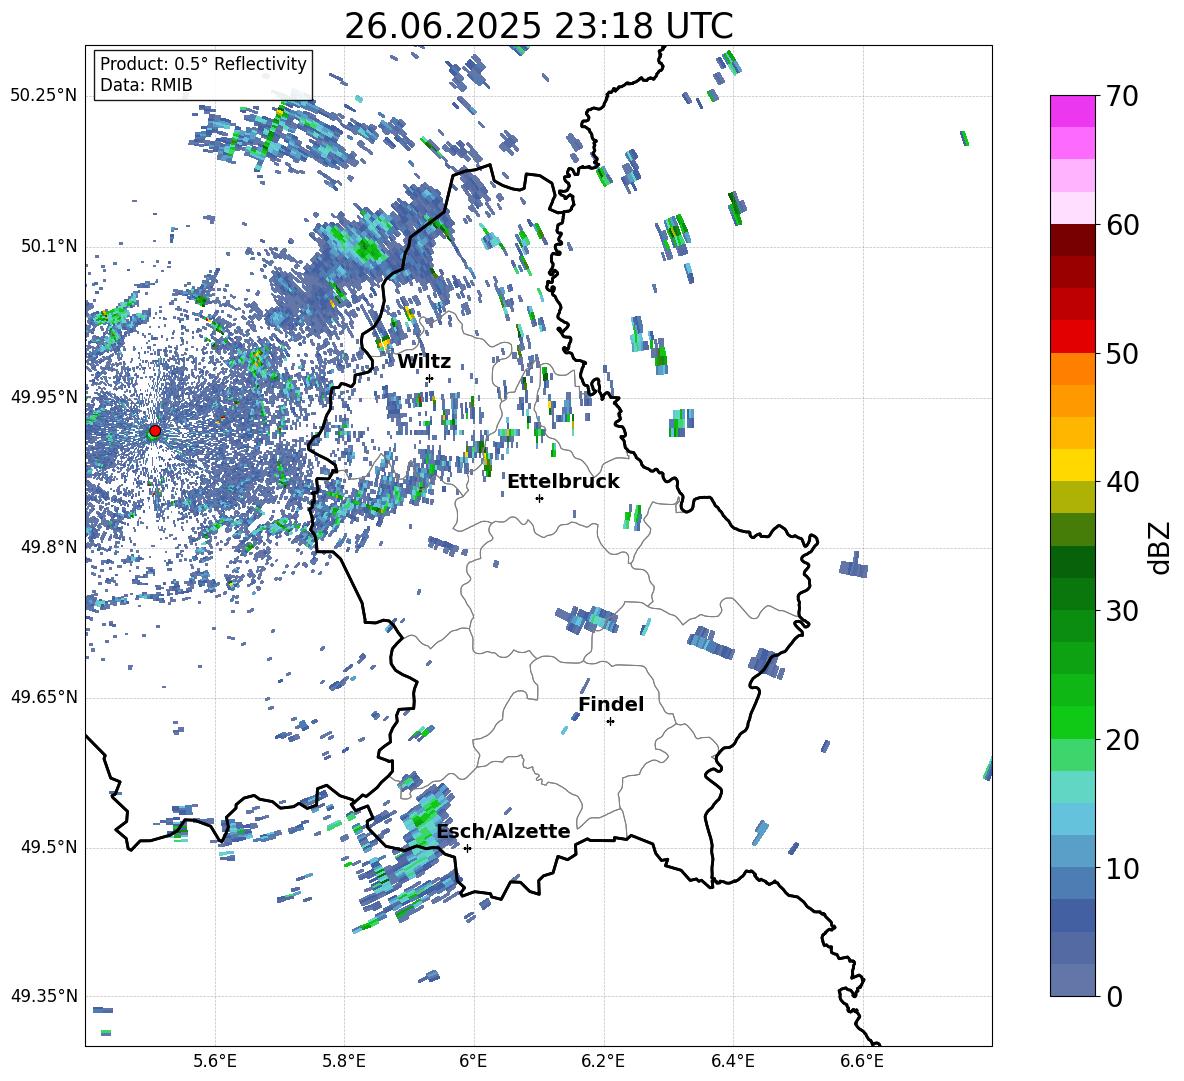
Task: Click the 6°E longitude label
Action: click(x=473, y=1062)
